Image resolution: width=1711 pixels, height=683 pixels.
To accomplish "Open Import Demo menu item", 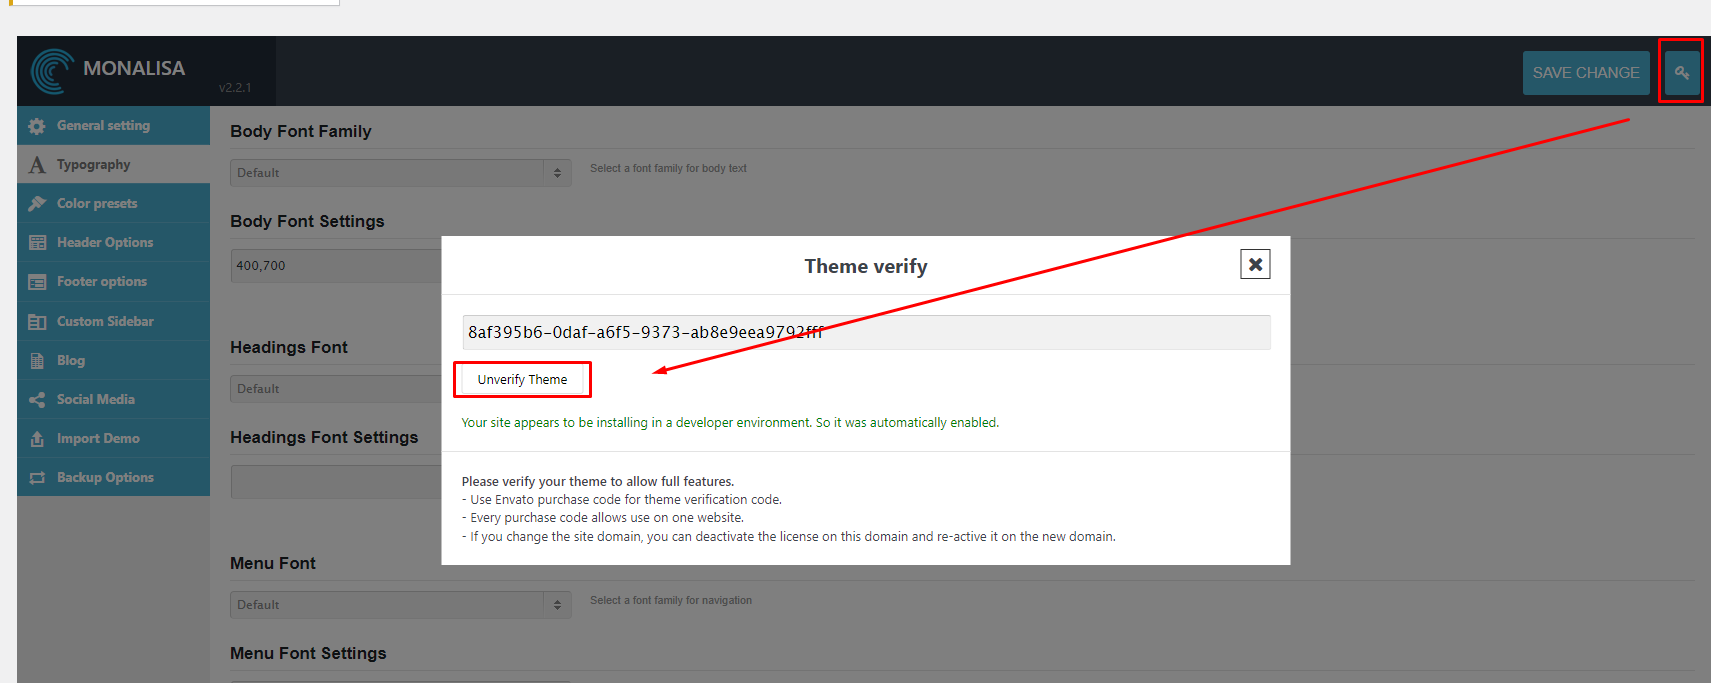I will pyautogui.click(x=113, y=438).
